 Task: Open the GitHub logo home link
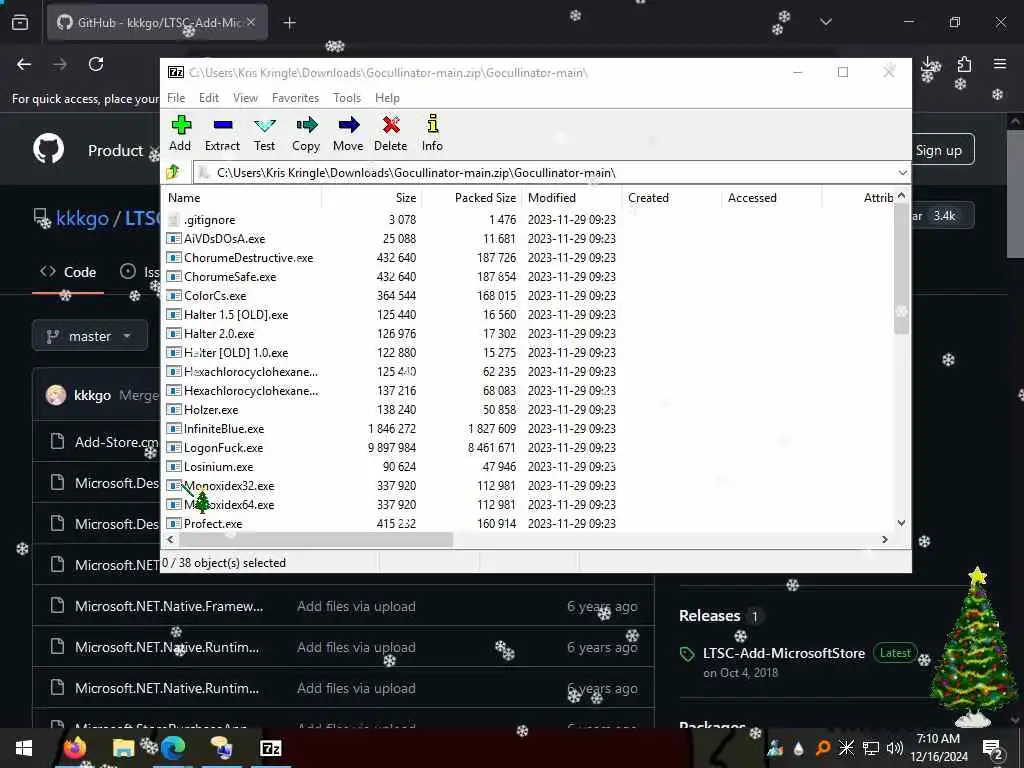[x=49, y=150]
